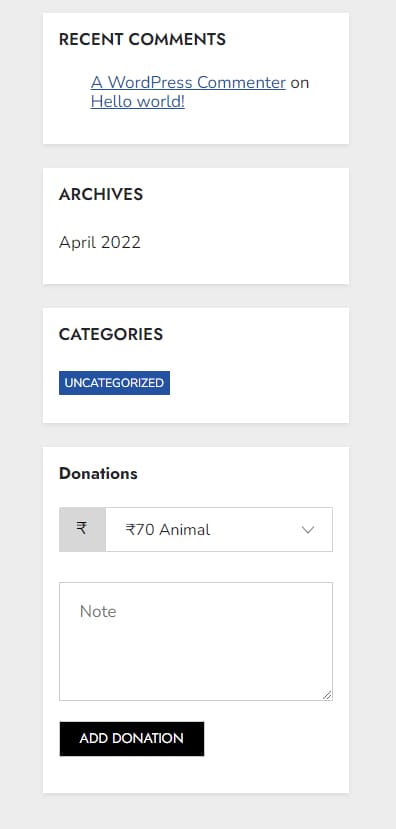Click the Donations widget heading
This screenshot has width=396, height=829.
coord(98,474)
